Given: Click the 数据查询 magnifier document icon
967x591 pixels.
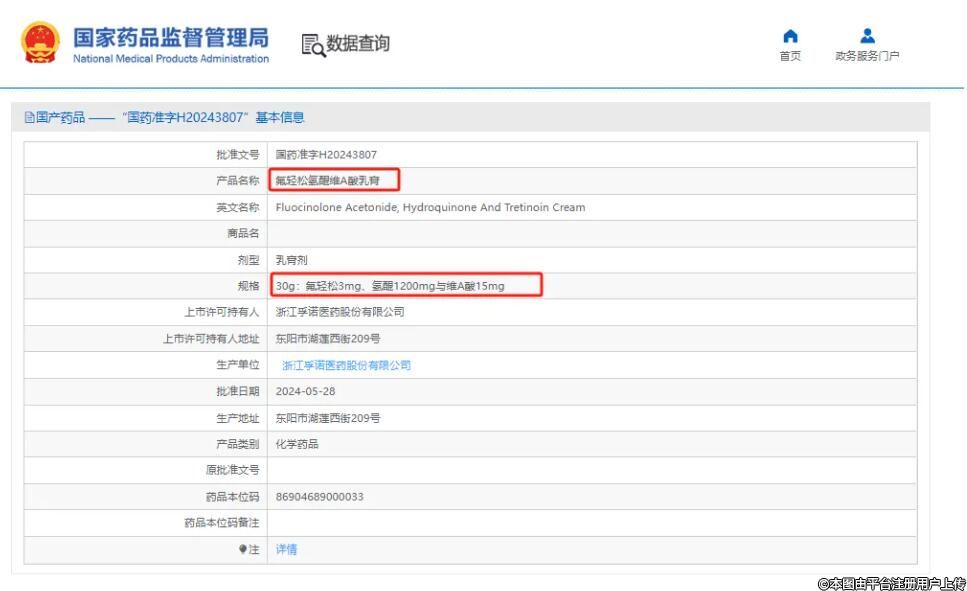Looking at the screenshot, I should point(313,45).
